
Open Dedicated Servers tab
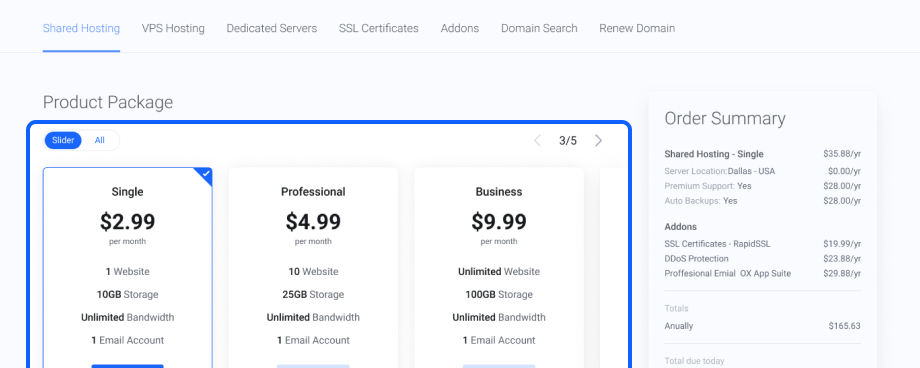272,28
